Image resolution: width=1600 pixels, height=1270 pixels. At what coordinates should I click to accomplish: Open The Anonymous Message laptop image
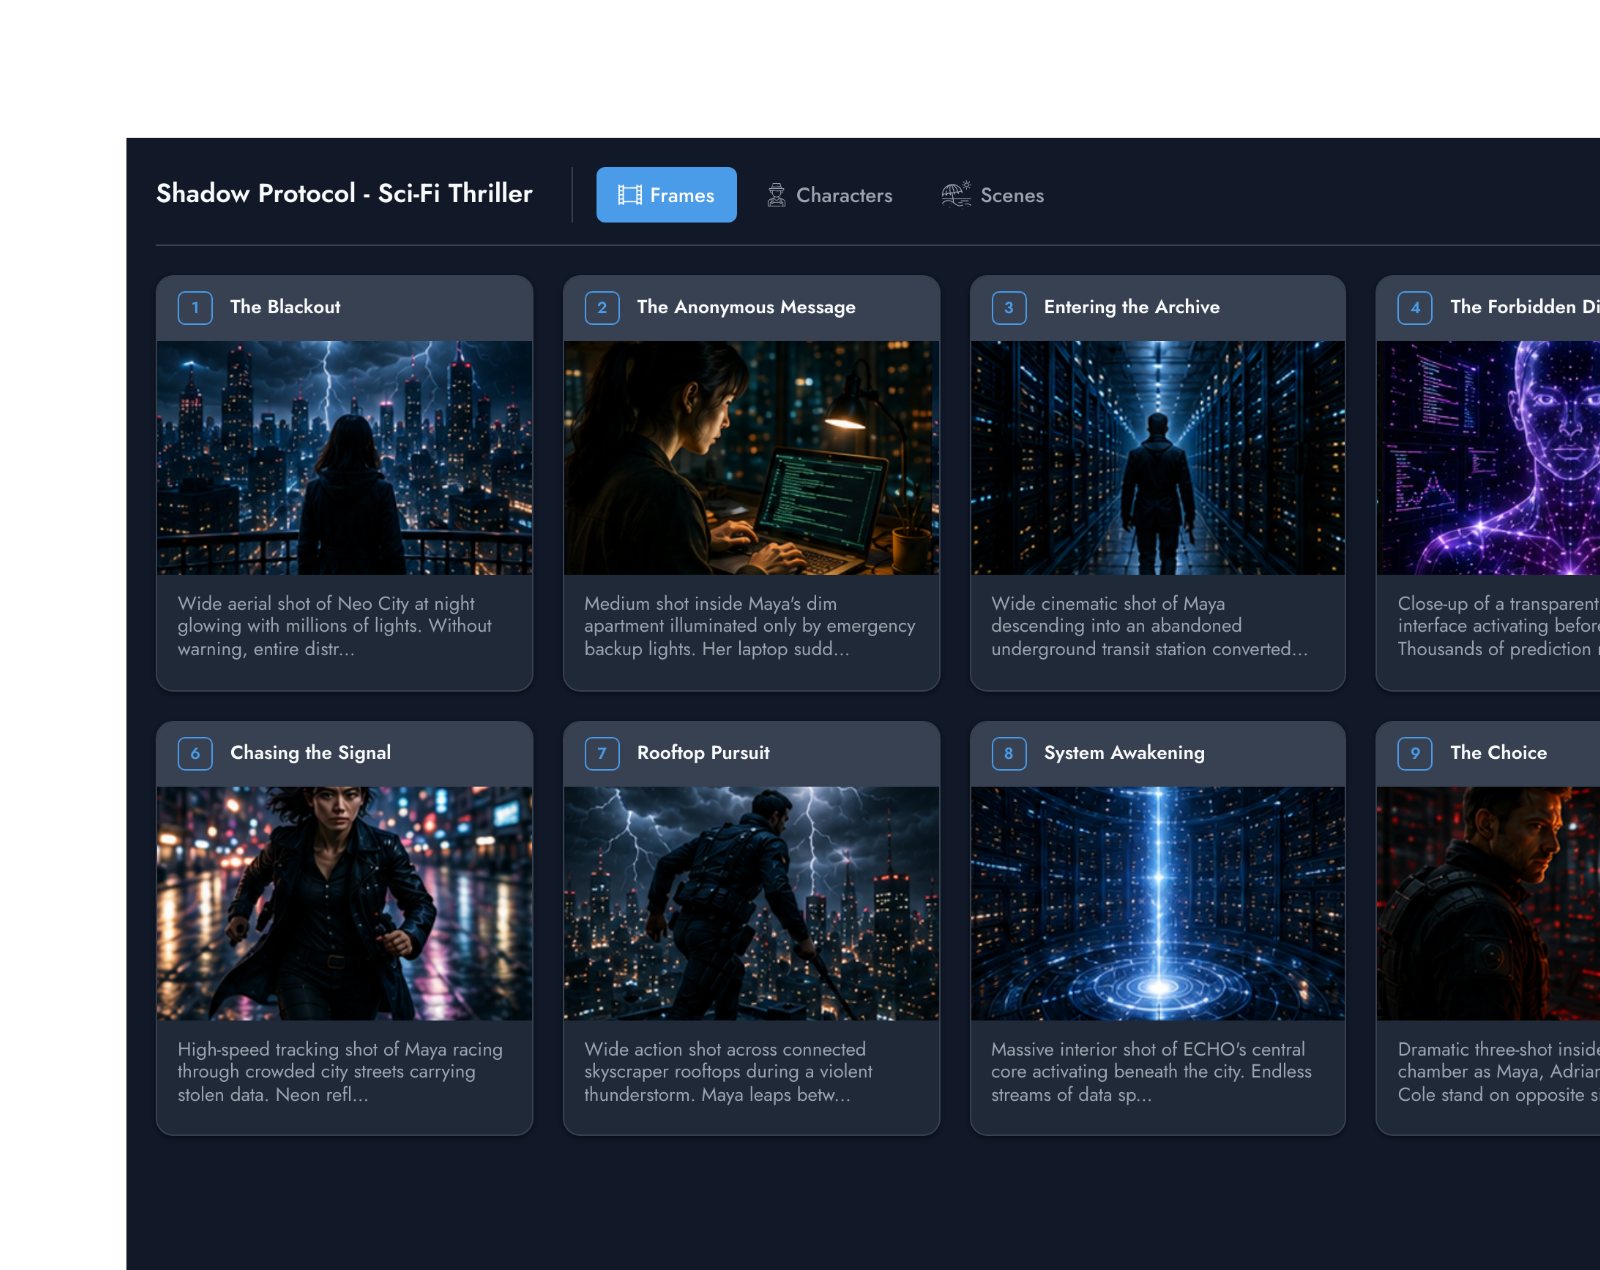coord(752,458)
